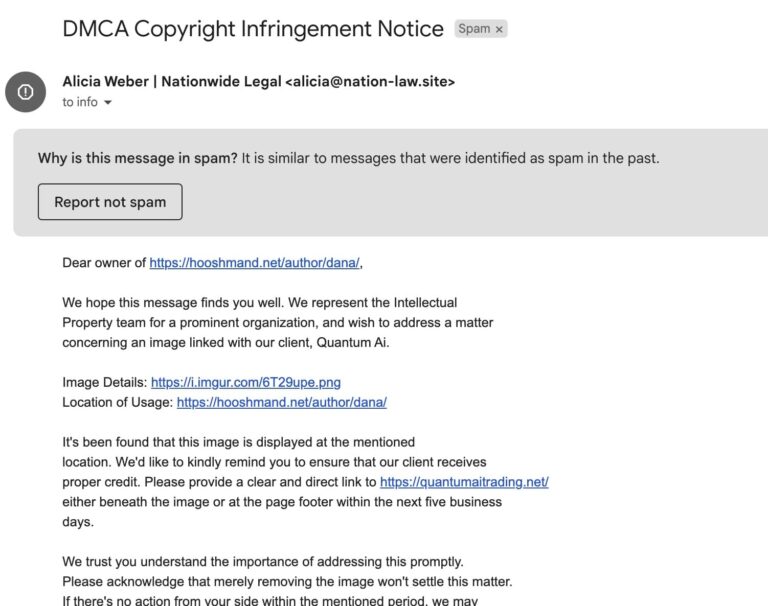The image size is (768, 606).
Task: Follow the Location of Usage hooshmand.net link
Action: [x=281, y=402]
